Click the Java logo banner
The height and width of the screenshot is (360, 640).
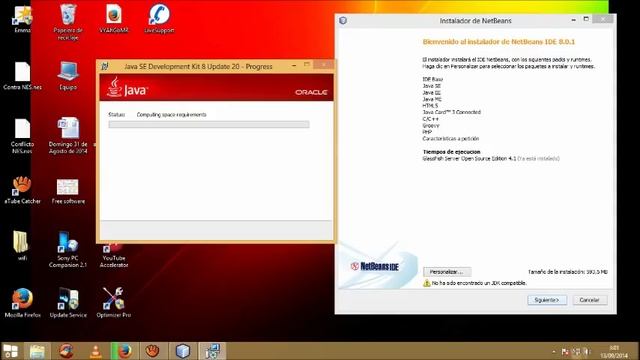127,87
